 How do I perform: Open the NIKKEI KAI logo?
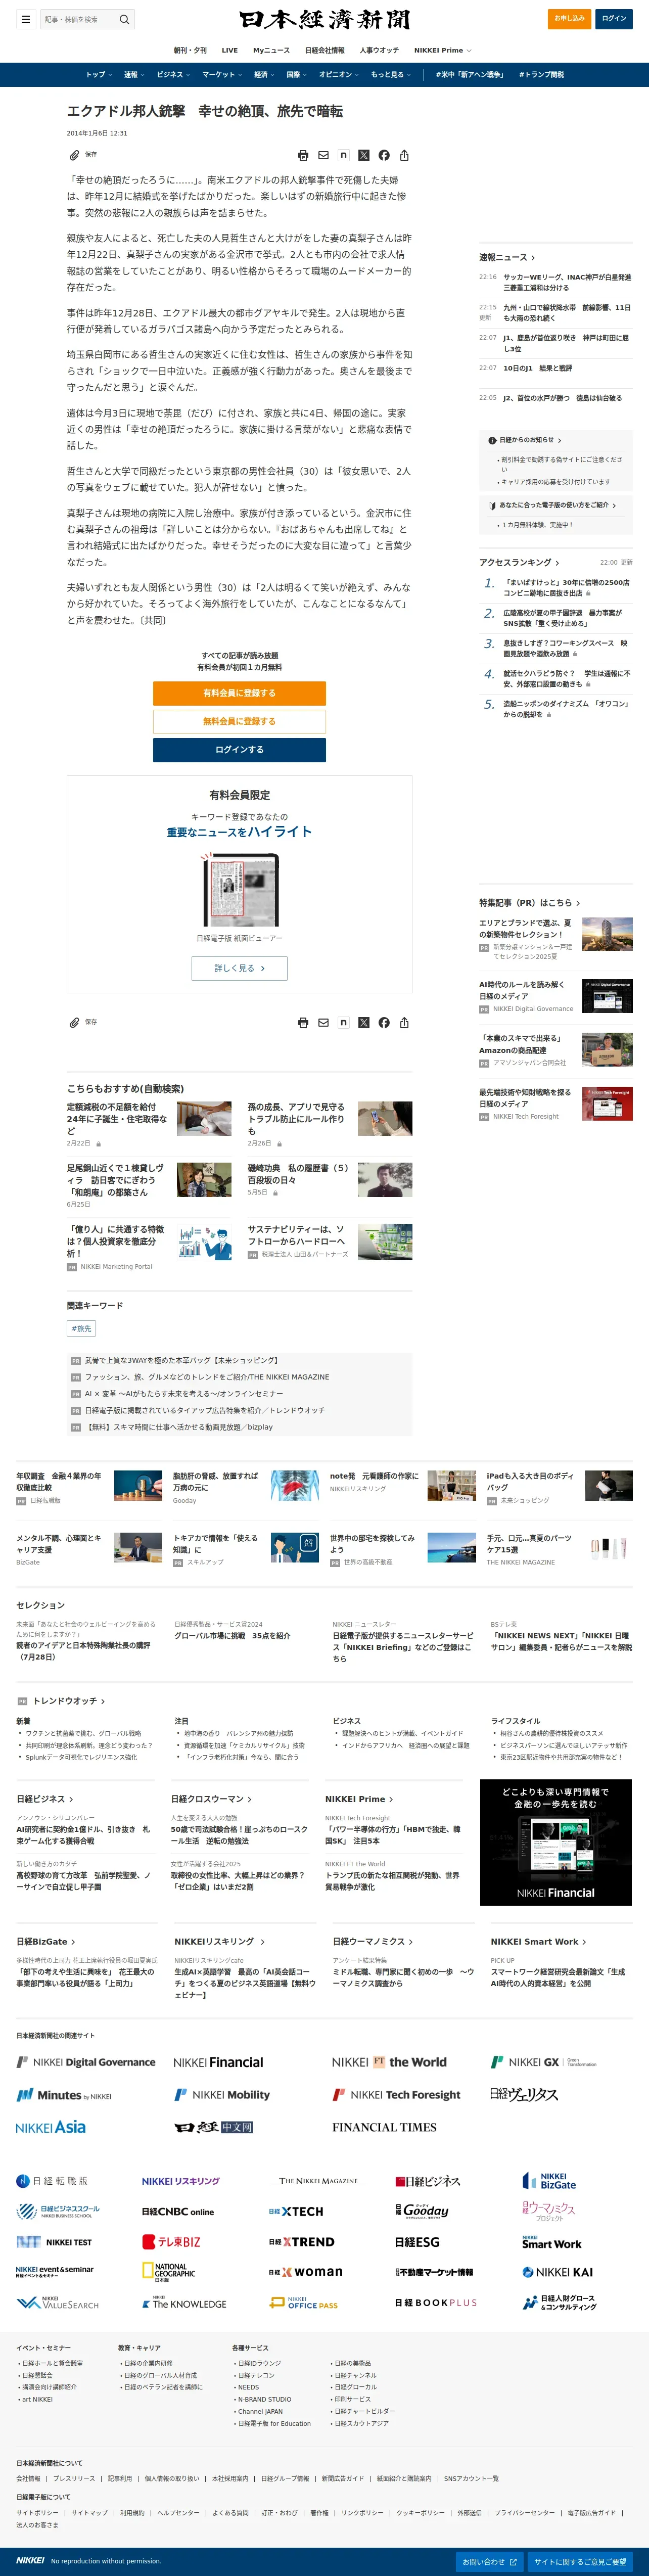point(557,2272)
